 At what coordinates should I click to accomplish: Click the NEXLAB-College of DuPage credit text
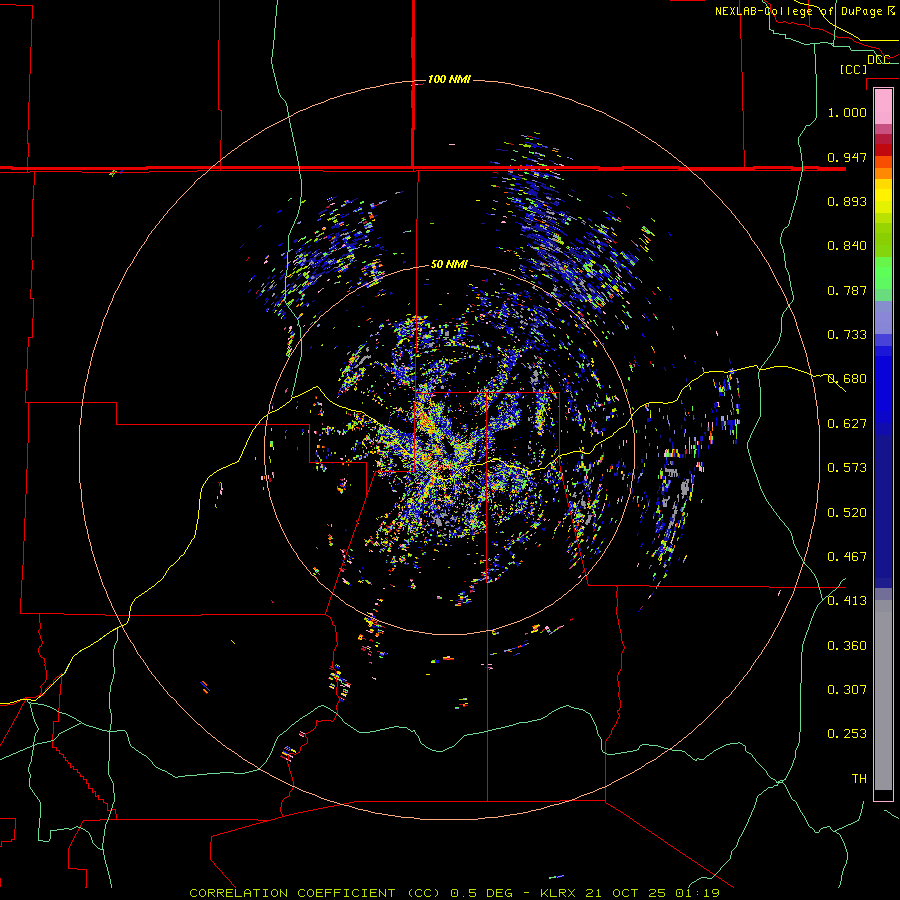(x=798, y=11)
